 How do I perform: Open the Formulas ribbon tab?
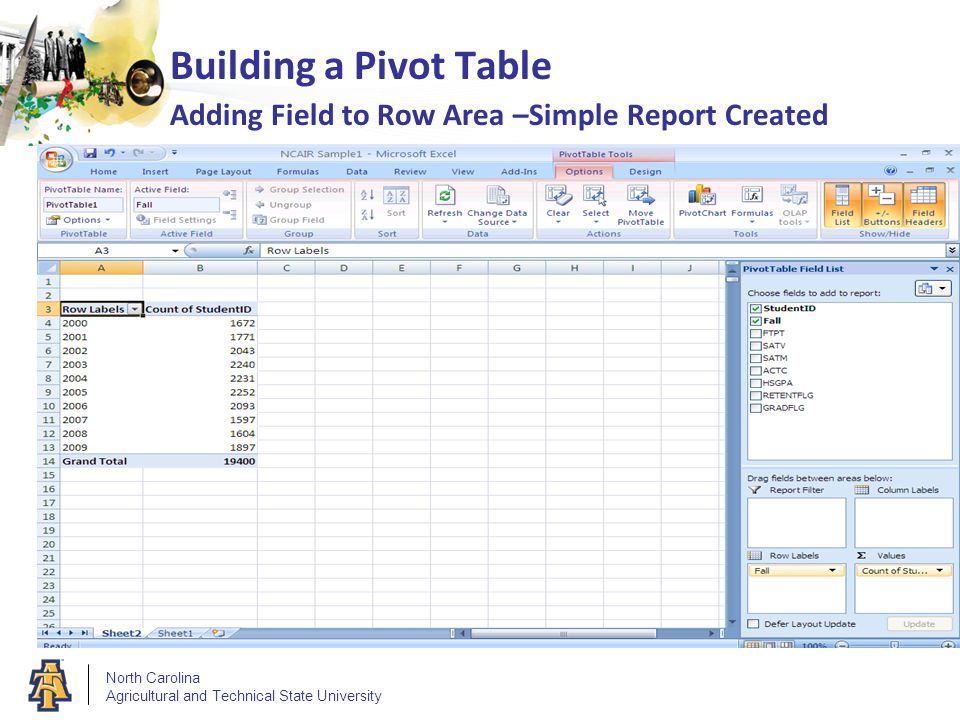[x=298, y=172]
